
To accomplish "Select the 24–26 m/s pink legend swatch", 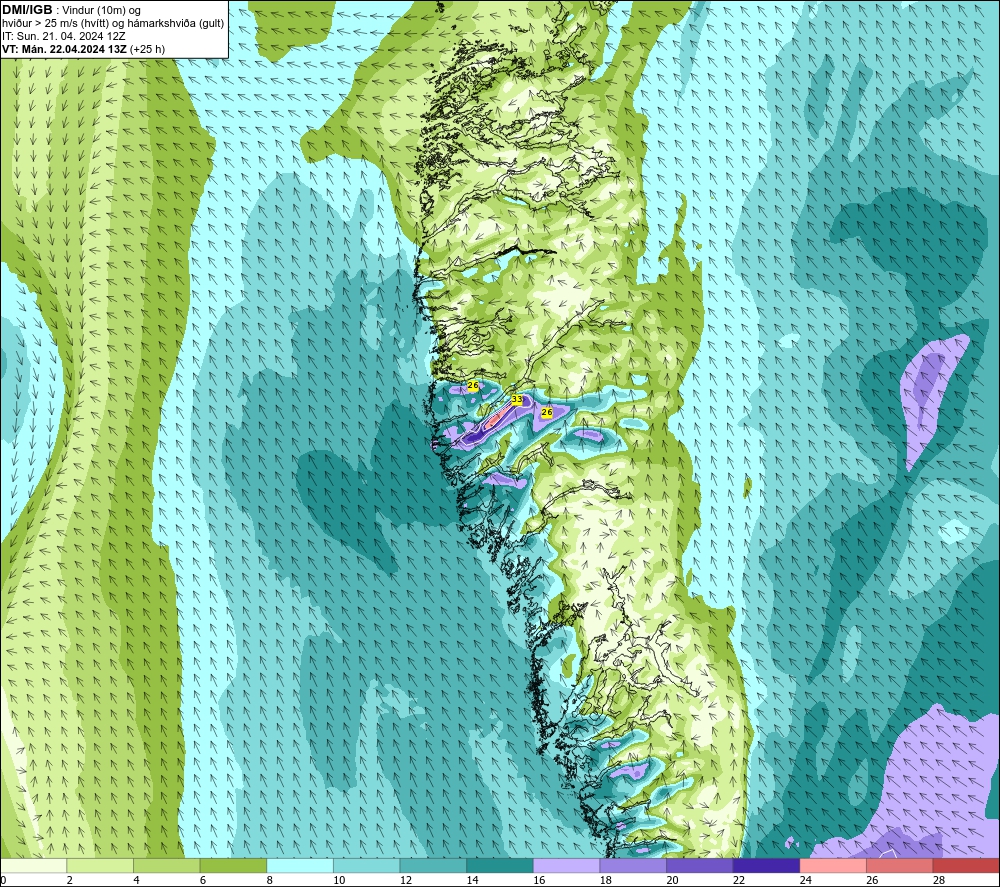I will [x=833, y=866].
